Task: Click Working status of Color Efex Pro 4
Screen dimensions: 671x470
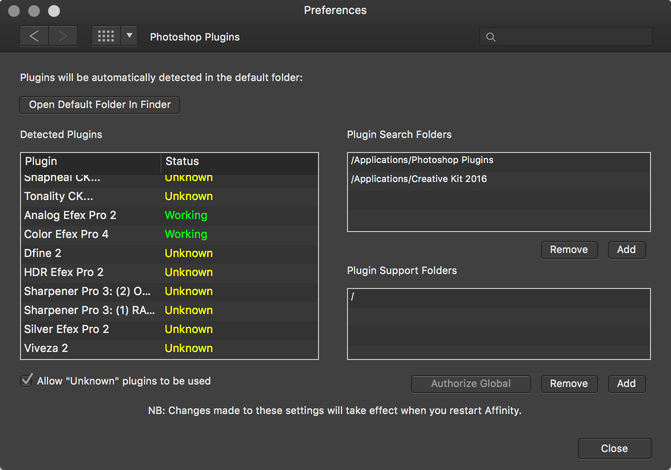Action: point(186,234)
